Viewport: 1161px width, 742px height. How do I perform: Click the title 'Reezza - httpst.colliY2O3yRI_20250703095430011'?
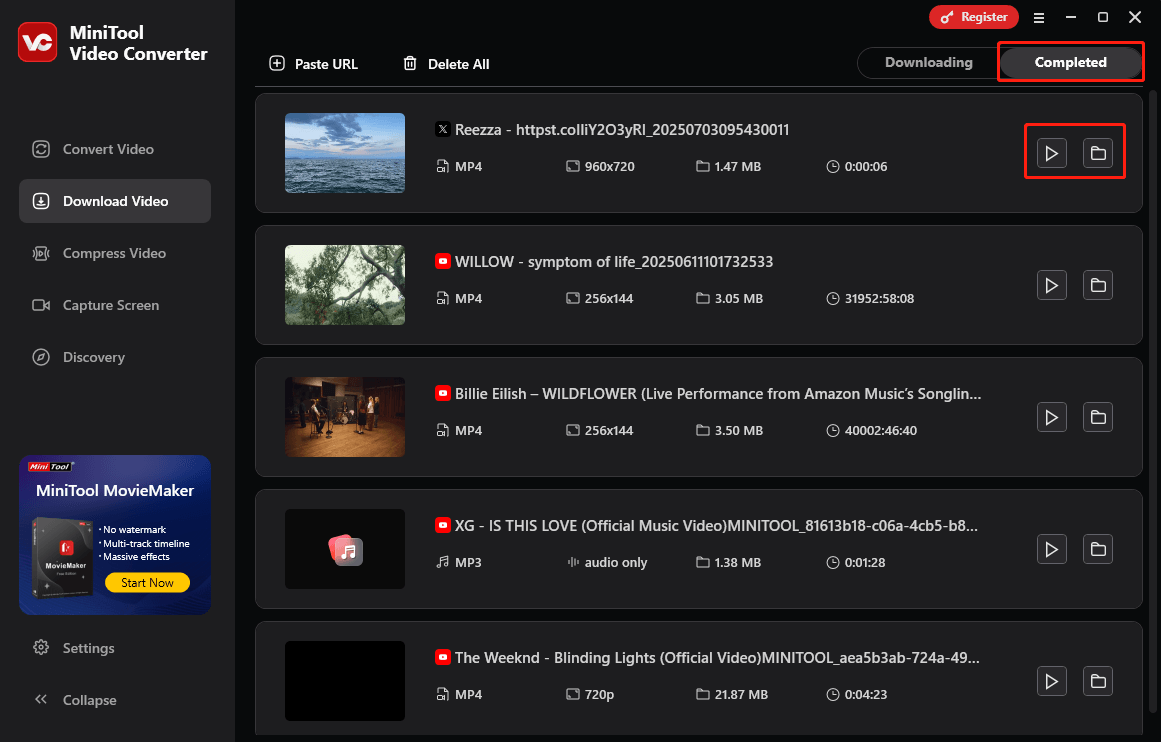pyautogui.click(x=622, y=130)
